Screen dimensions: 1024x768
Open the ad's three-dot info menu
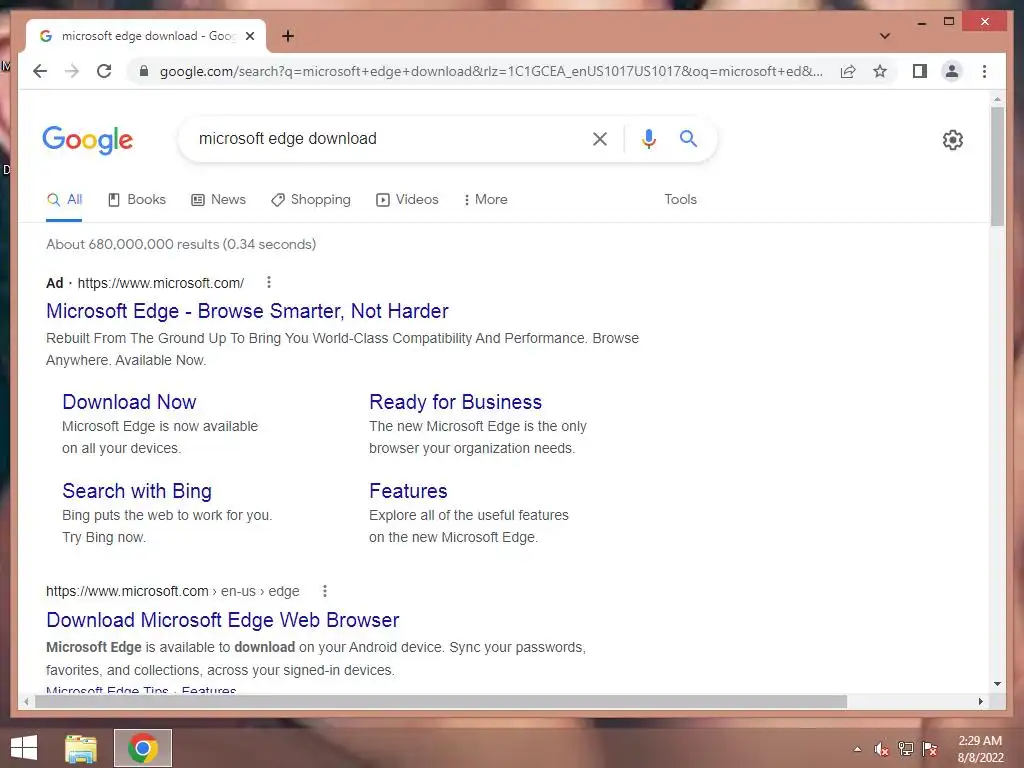coord(268,282)
